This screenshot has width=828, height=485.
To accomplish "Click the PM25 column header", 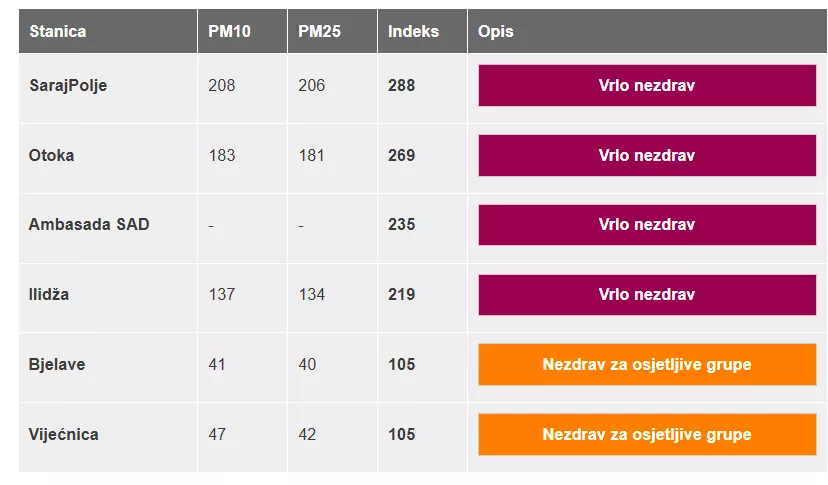I will (319, 31).
